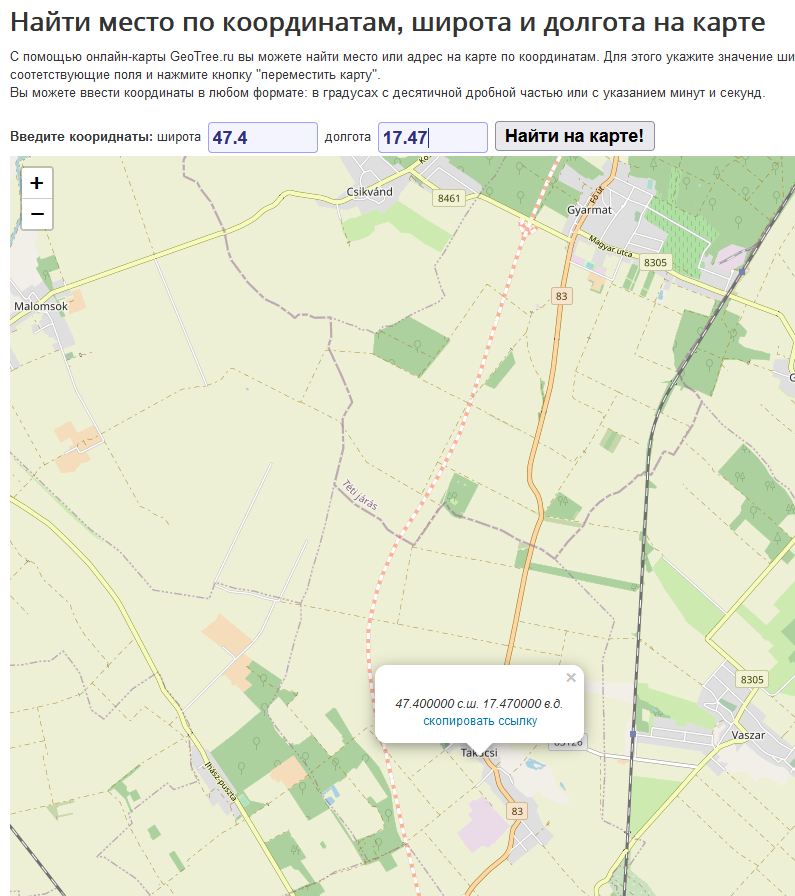Zoom out of the map
This screenshot has height=896, width=795.
pyautogui.click(x=37, y=214)
